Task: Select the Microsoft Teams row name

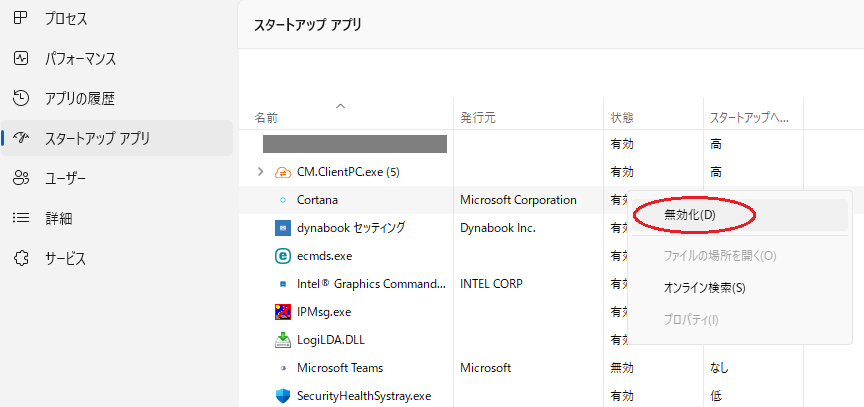Action: (x=340, y=368)
